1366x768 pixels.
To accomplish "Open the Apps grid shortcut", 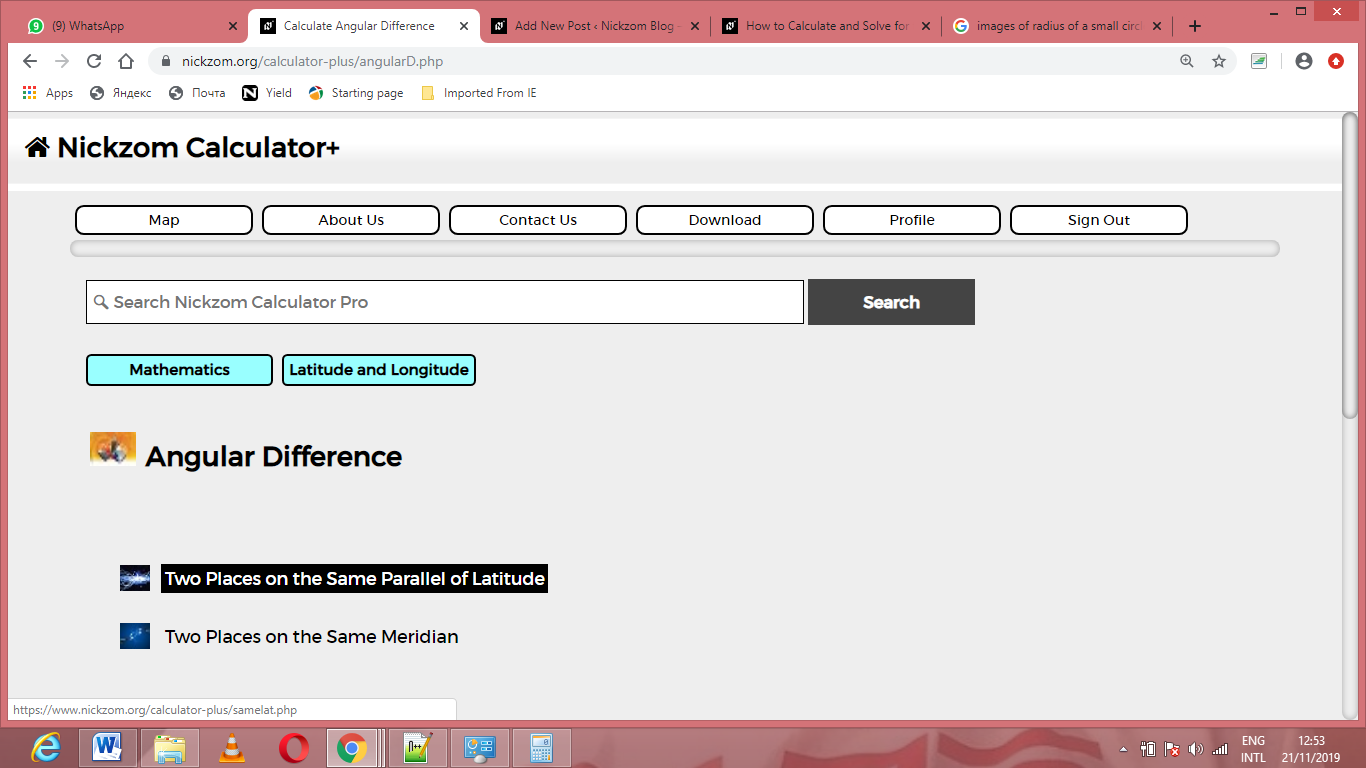I will 47,93.
